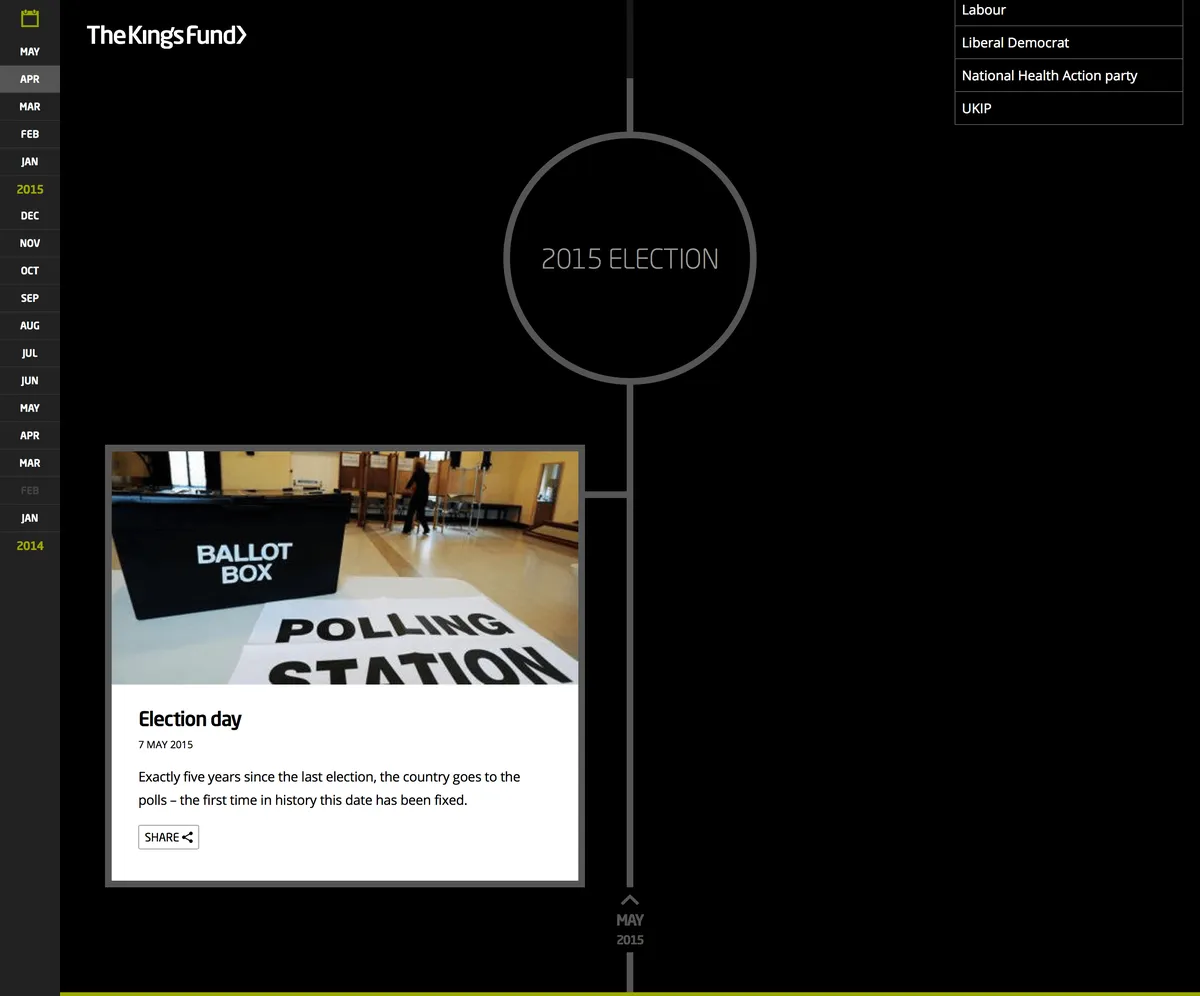Jump to JUL in the month sidebar
Image resolution: width=1200 pixels, height=996 pixels.
click(30, 353)
